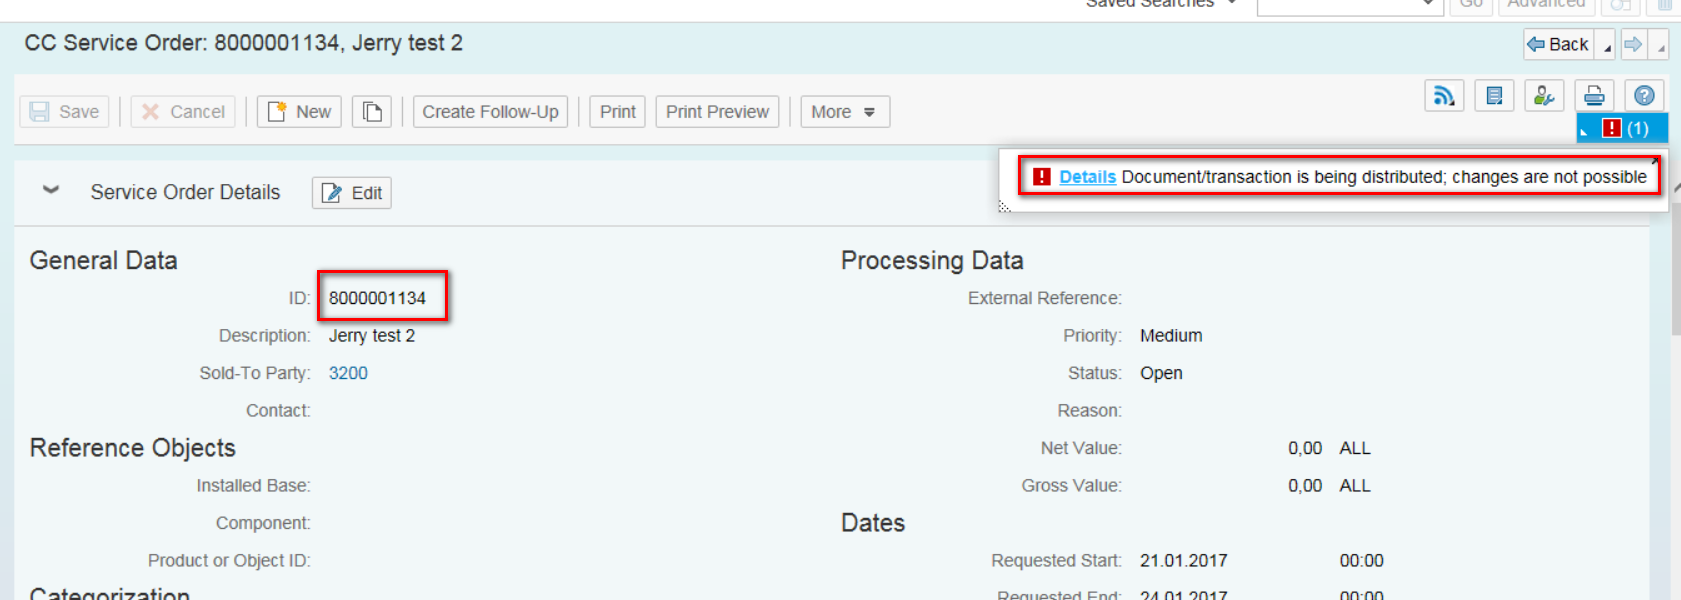
Task: Edit Service Order Details
Action: pos(352,193)
